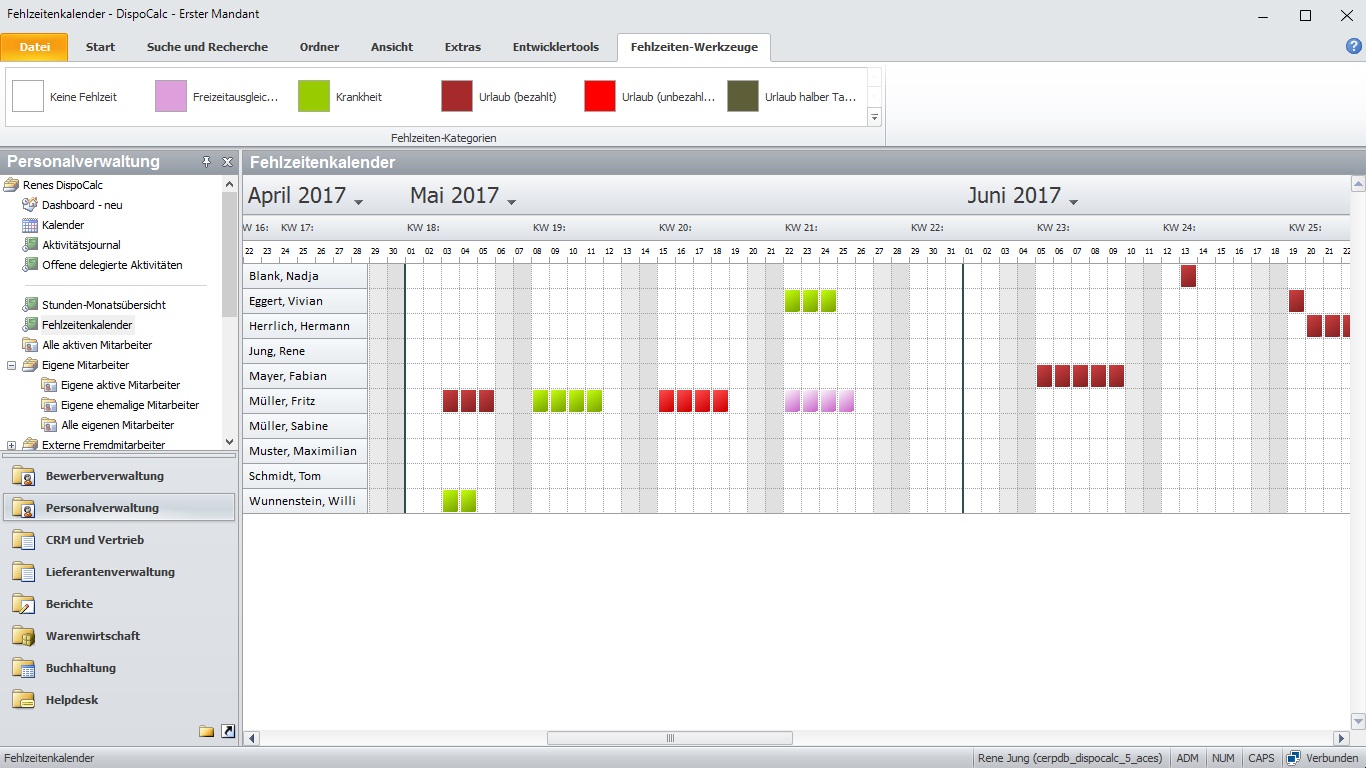Open the Bewerberverwaltung module

104,476
